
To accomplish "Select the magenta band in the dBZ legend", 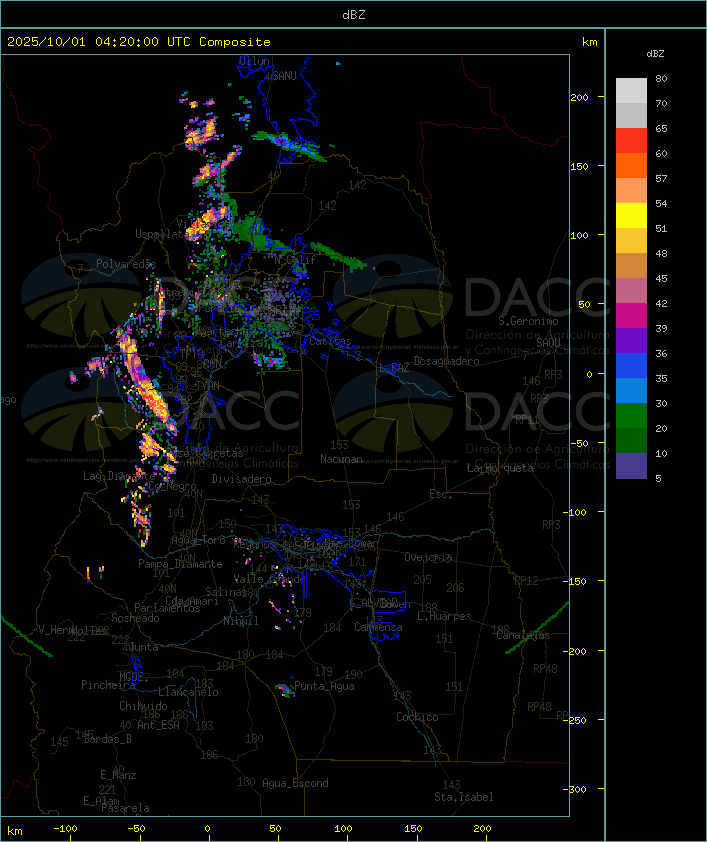I will 631,316.
